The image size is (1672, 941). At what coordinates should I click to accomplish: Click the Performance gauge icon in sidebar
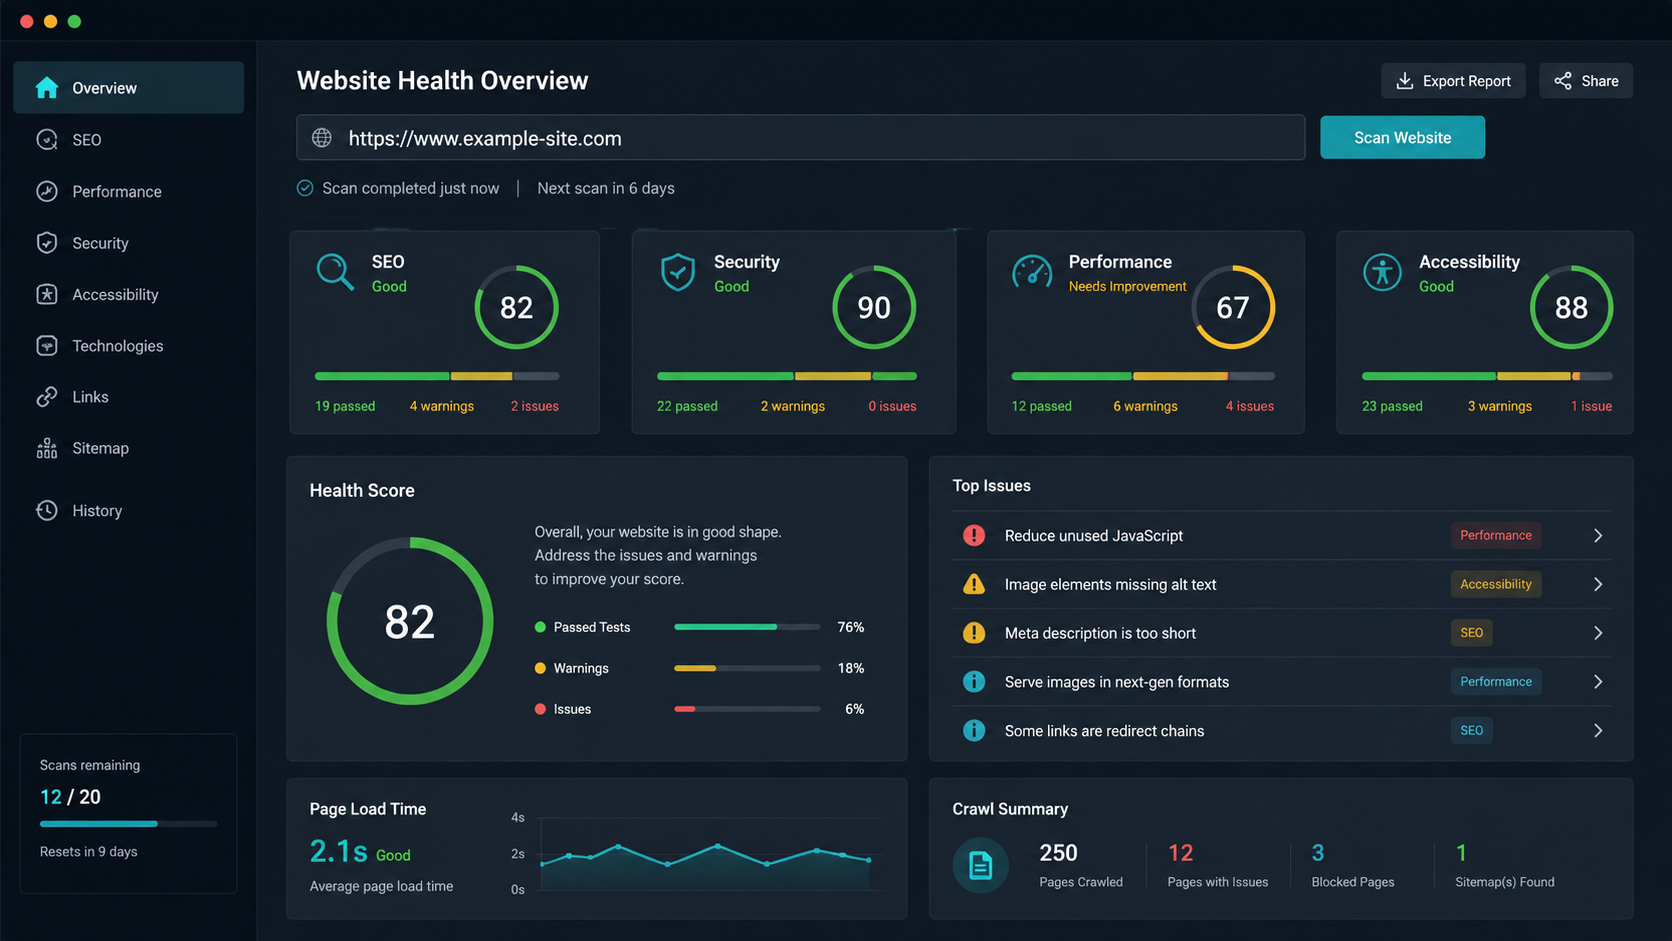coord(47,191)
